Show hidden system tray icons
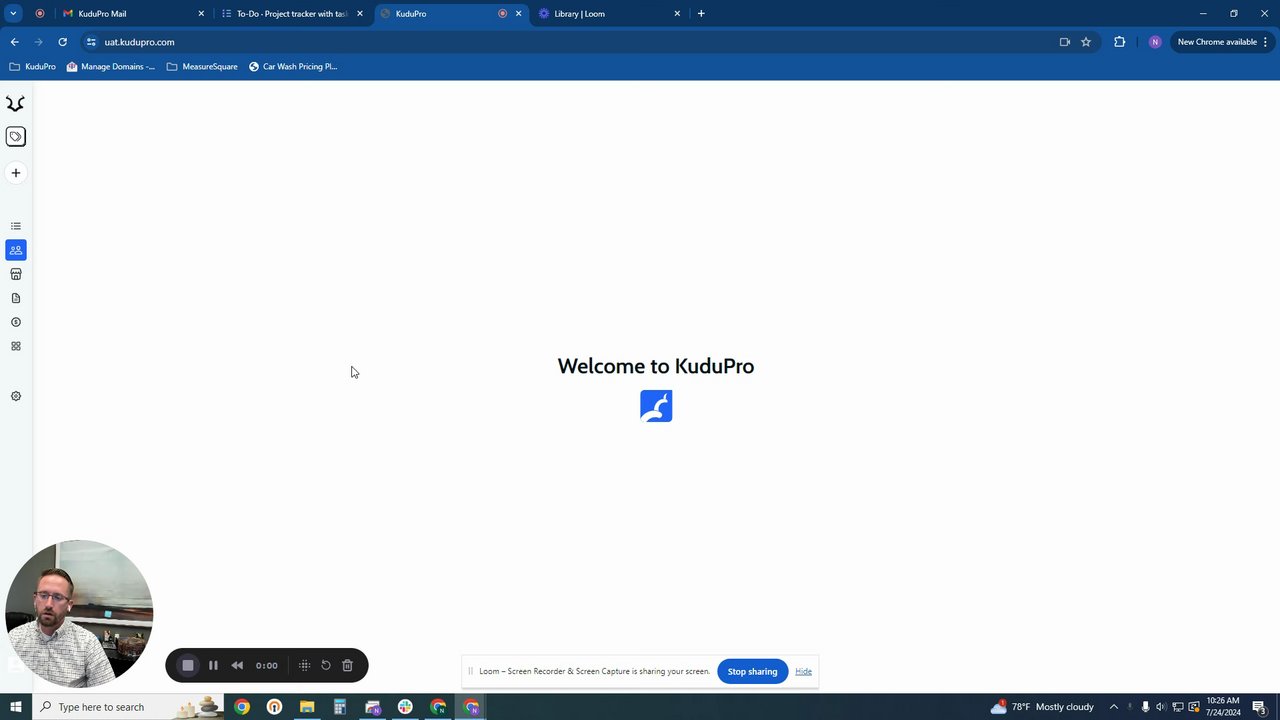 click(x=1113, y=707)
